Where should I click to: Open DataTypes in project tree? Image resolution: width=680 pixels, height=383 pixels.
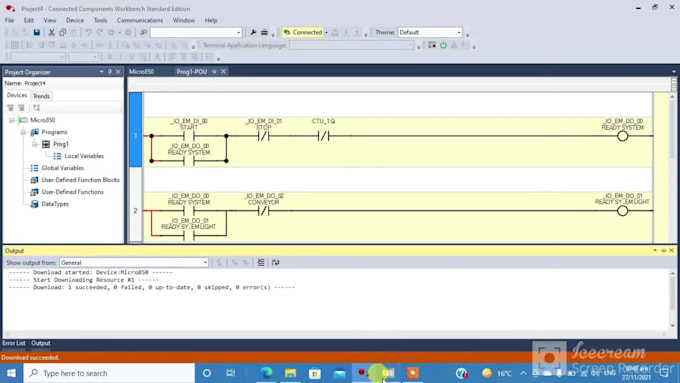point(55,204)
